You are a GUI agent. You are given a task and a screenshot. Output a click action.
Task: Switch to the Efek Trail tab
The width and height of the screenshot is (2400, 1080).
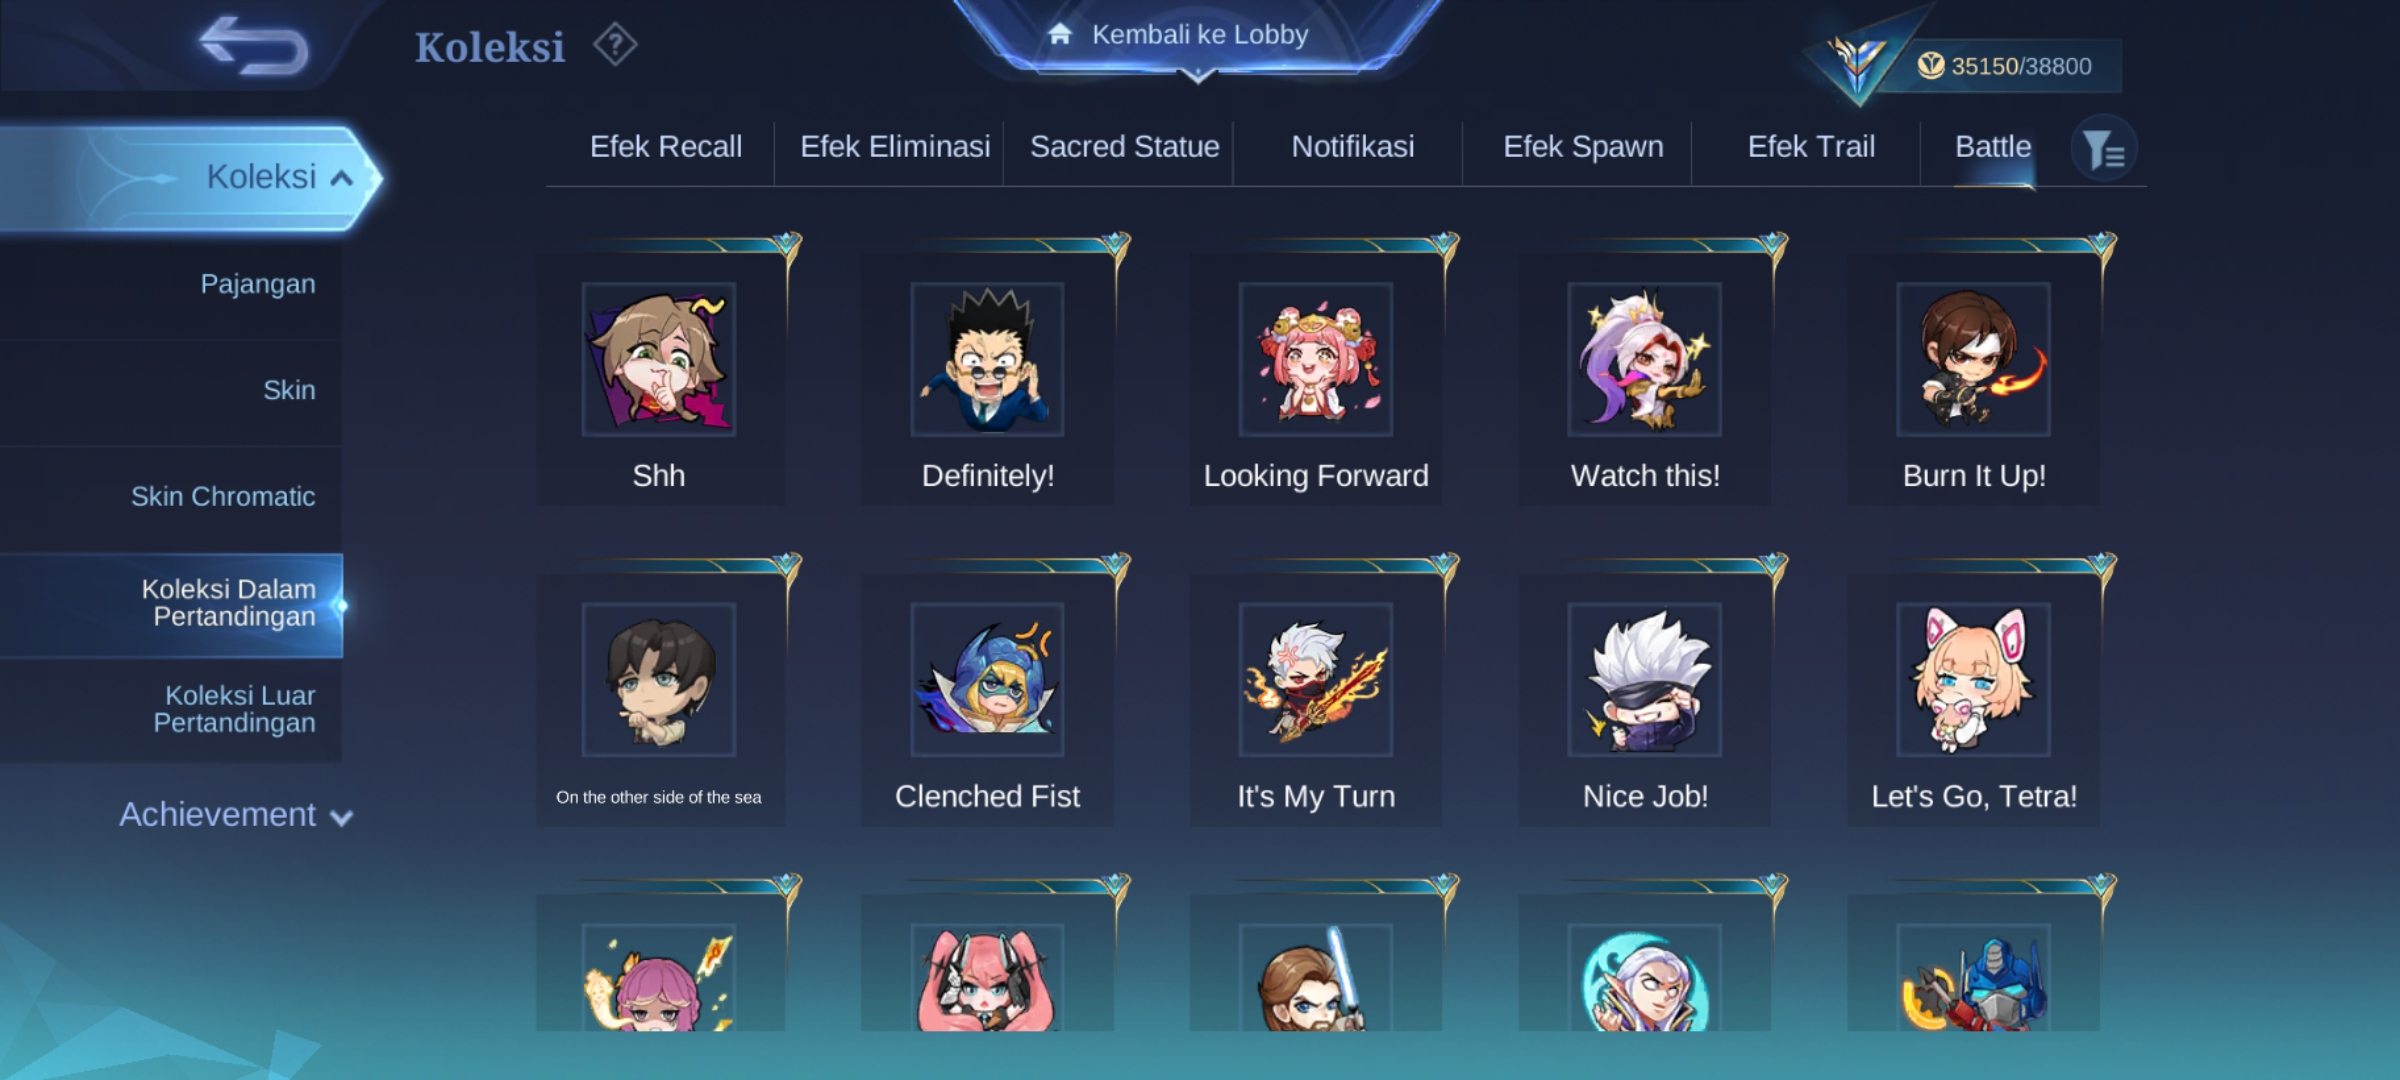[x=1811, y=147]
